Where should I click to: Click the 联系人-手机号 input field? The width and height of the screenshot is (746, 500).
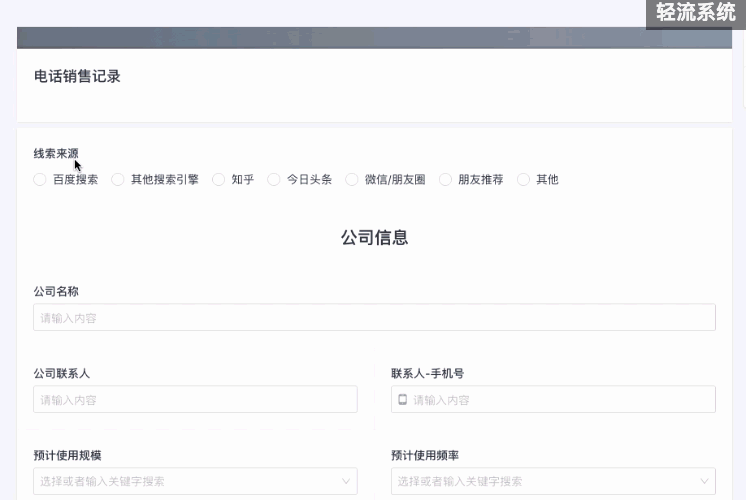(560, 400)
